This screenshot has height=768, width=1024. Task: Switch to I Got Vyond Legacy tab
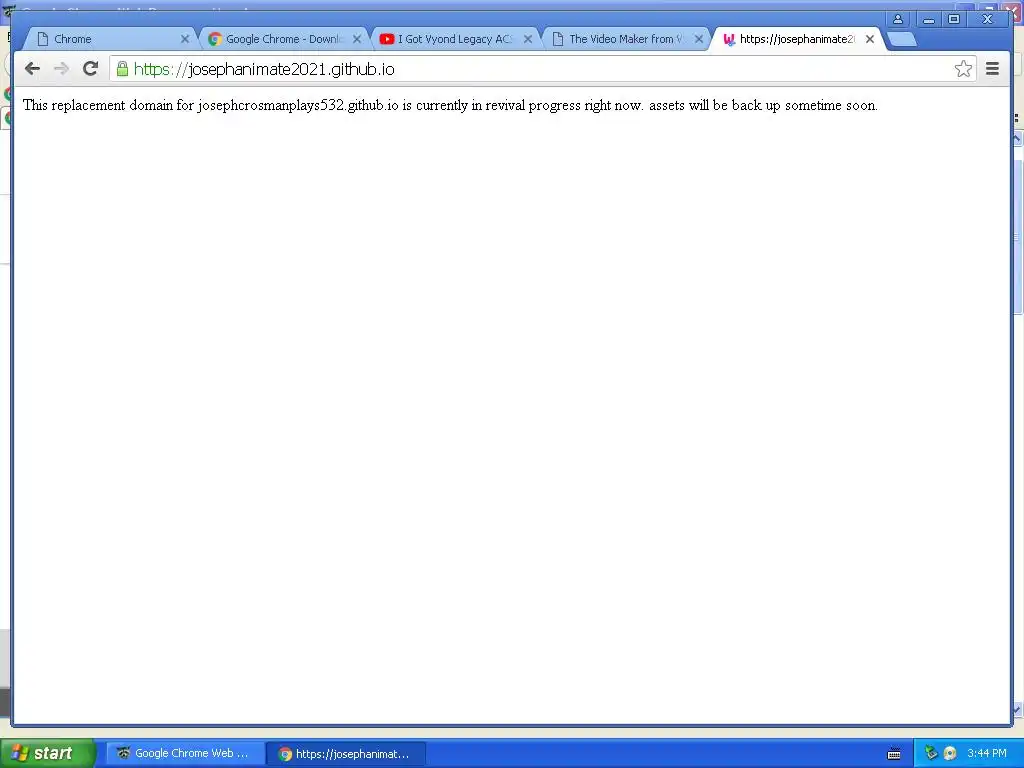click(455, 39)
